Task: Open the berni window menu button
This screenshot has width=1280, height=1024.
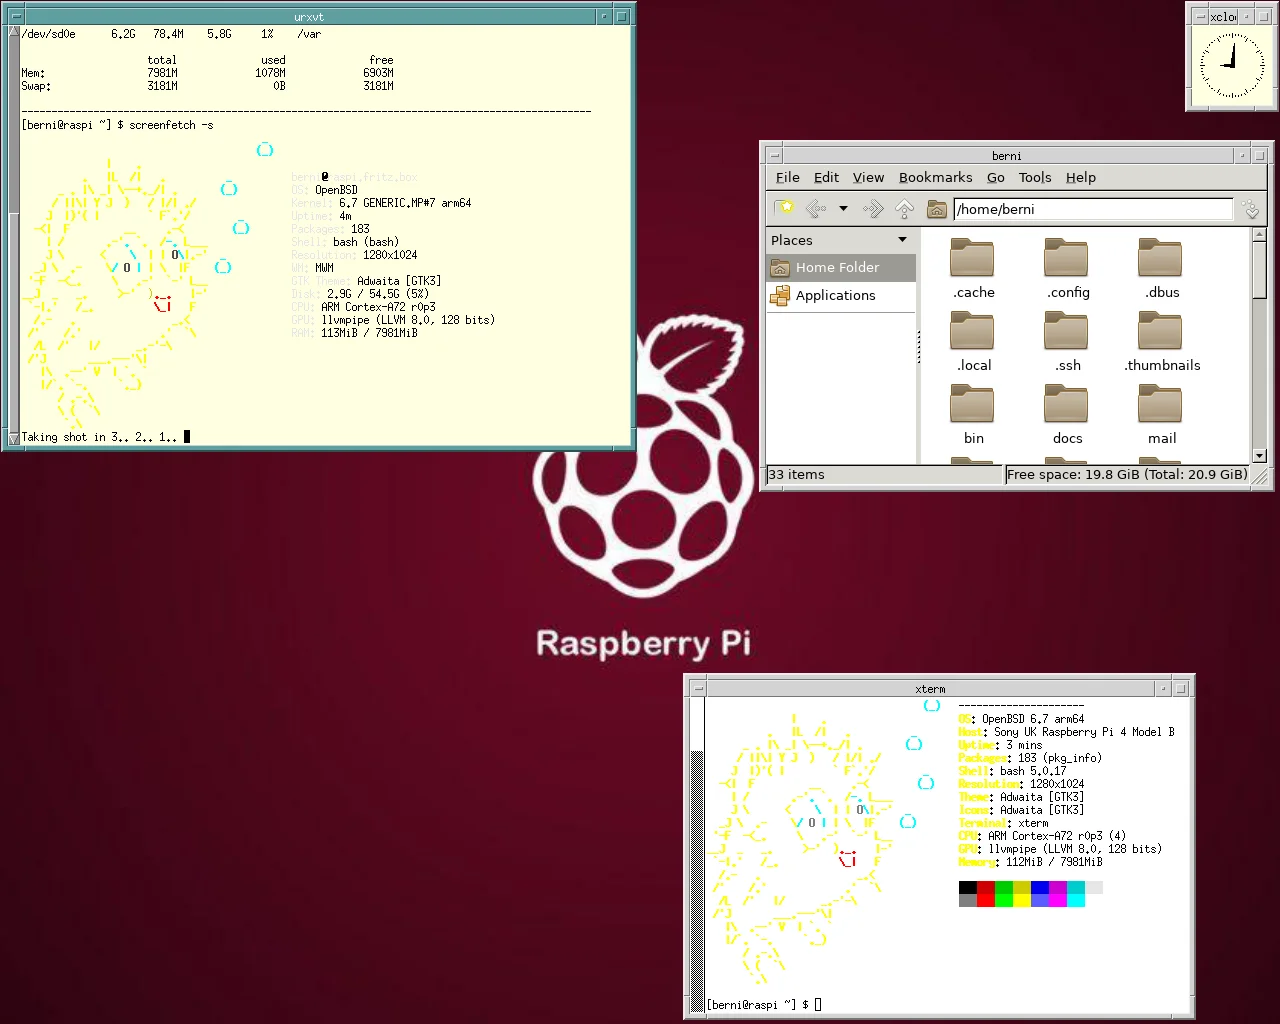Action: point(774,155)
